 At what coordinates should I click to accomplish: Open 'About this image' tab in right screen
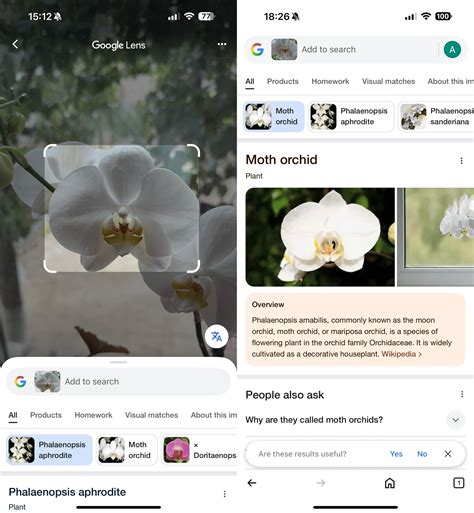coord(451,81)
